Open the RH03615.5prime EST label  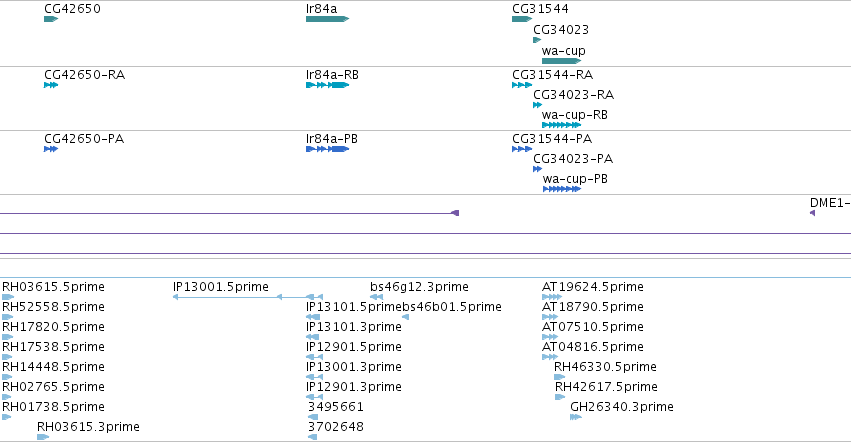point(53,287)
